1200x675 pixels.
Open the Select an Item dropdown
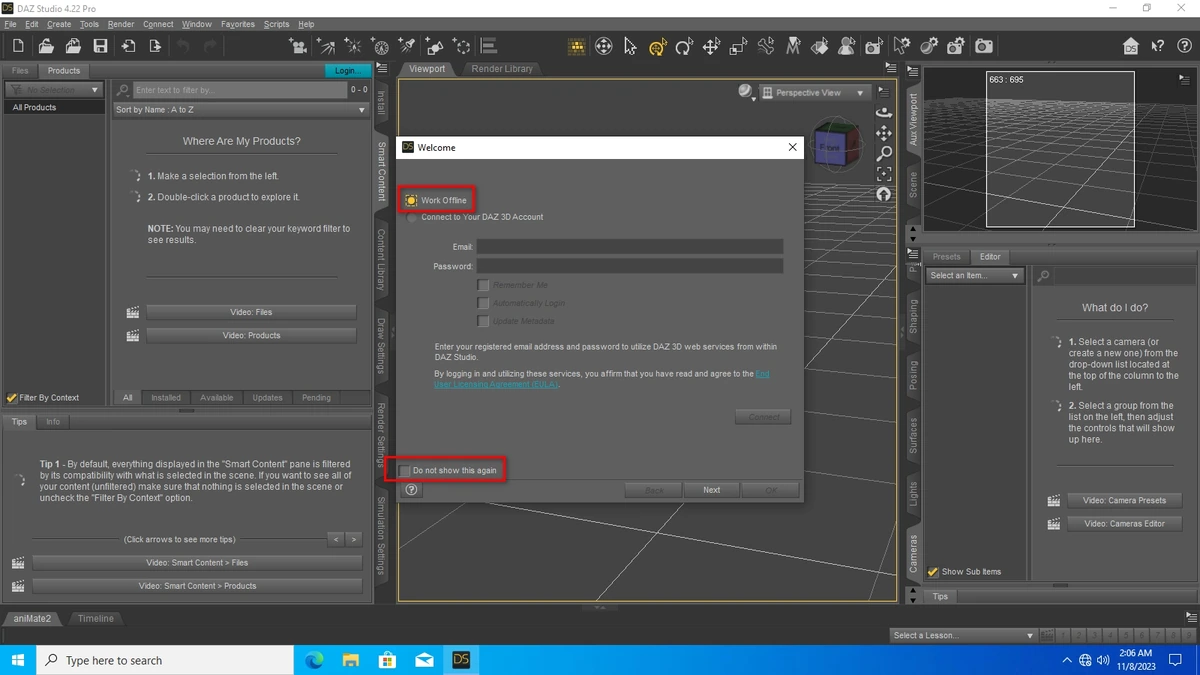[975, 275]
